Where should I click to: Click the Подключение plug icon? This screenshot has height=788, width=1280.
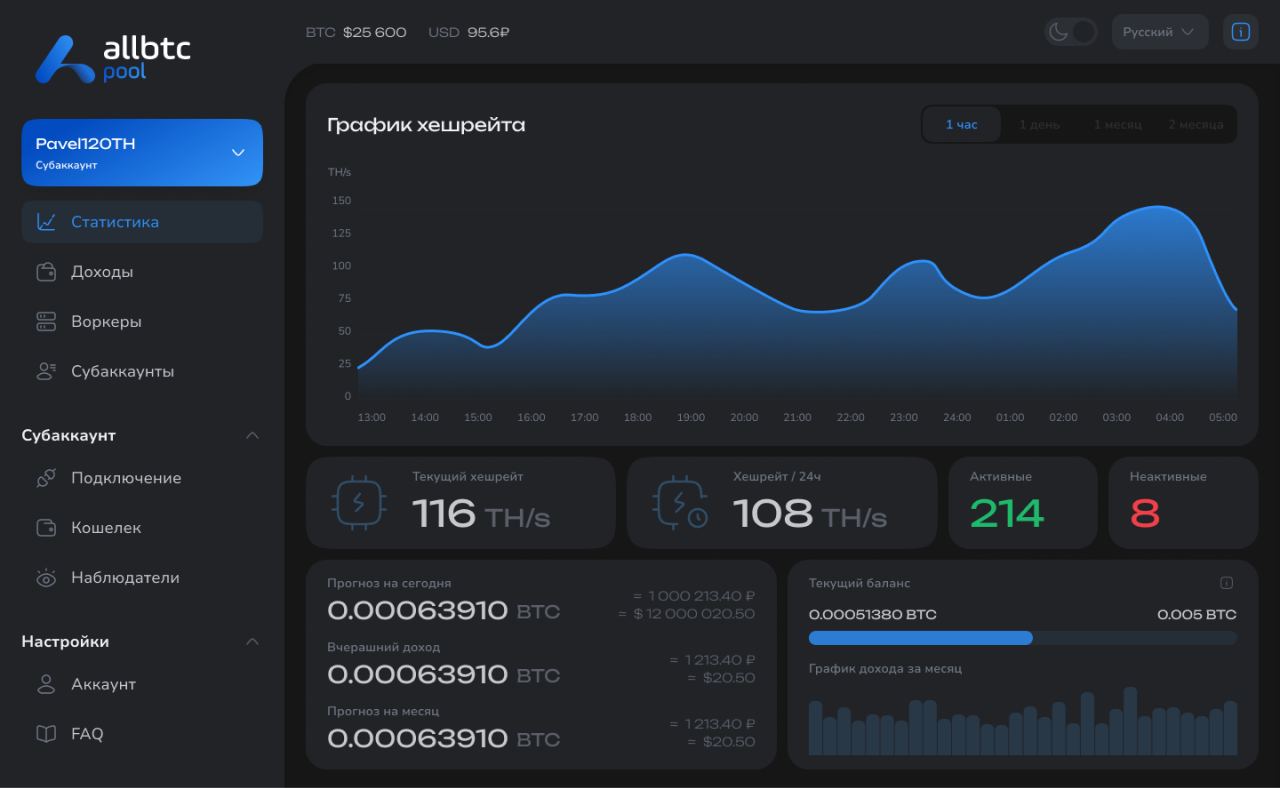[46, 478]
